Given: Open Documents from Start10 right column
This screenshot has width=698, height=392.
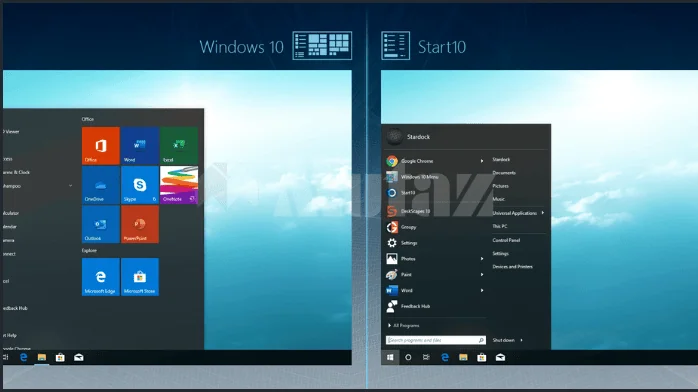Looking at the screenshot, I should (504, 173).
